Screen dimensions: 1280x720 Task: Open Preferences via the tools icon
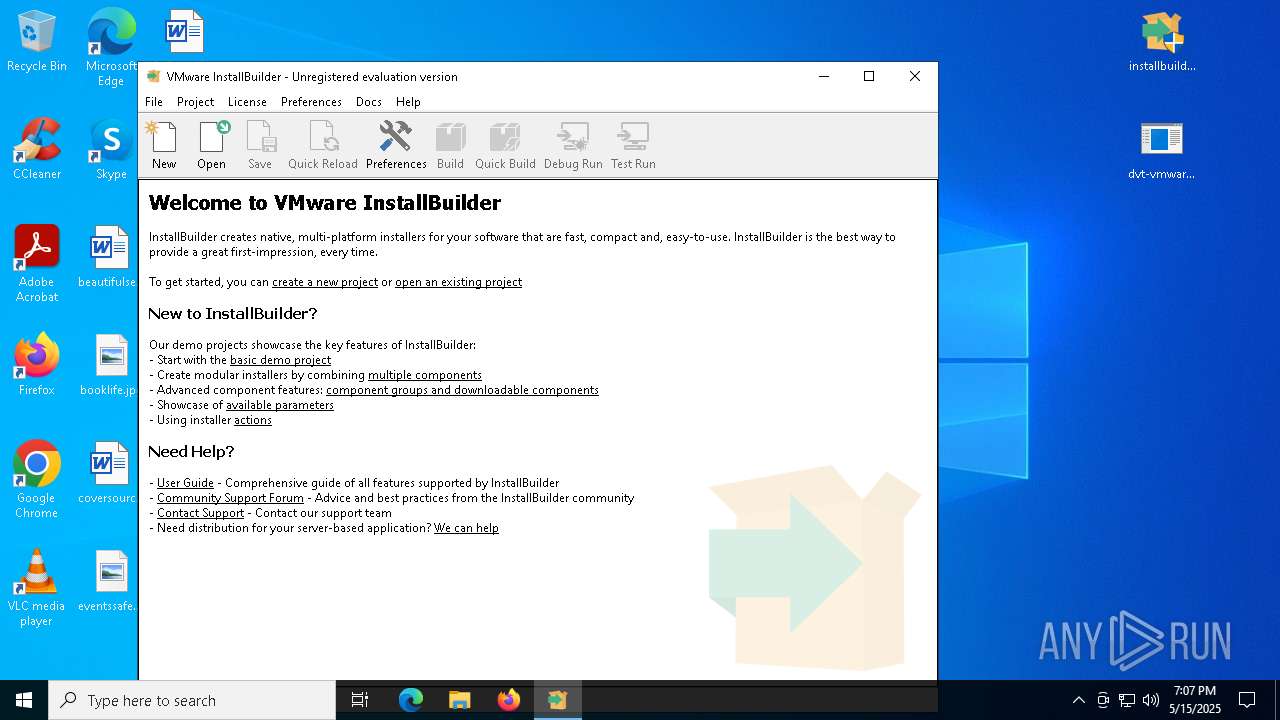(396, 146)
